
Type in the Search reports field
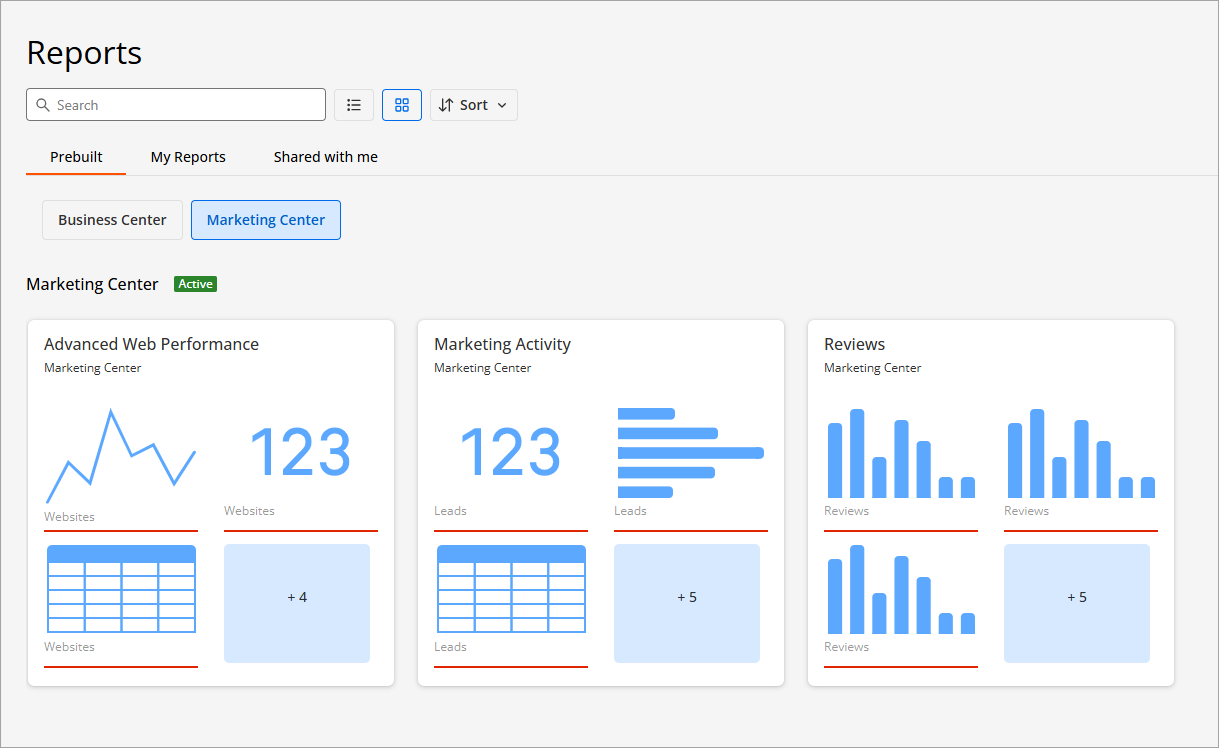[185, 105]
